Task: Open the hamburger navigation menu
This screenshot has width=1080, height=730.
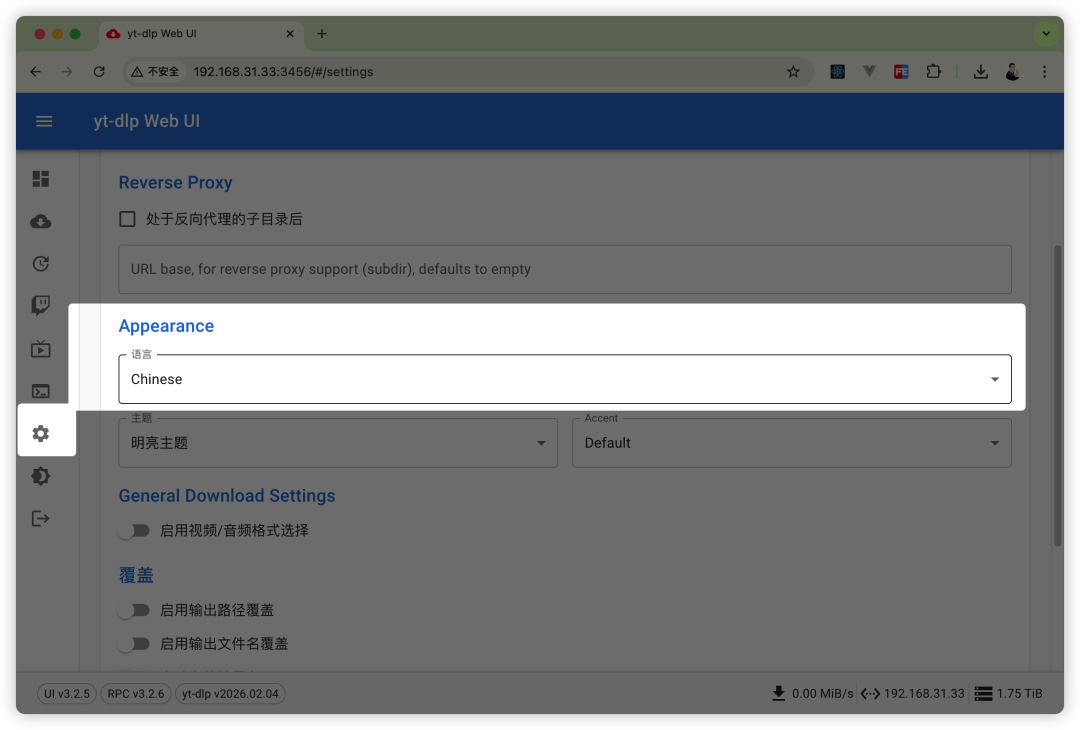Action: tap(44, 121)
